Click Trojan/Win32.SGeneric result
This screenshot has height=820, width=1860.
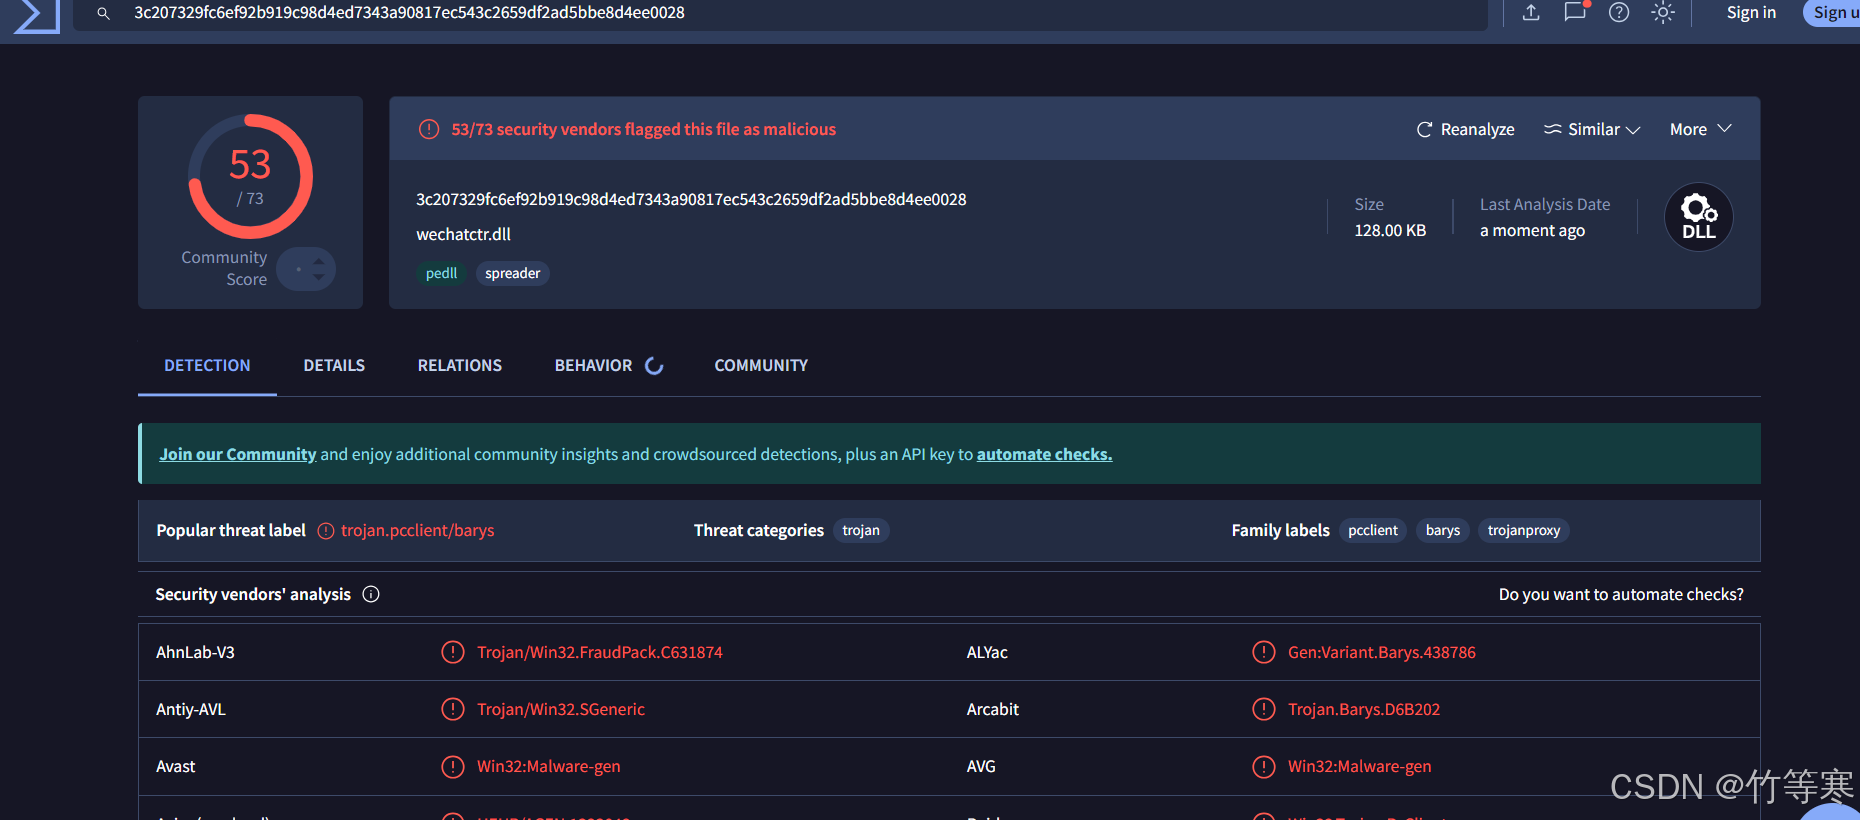(561, 710)
